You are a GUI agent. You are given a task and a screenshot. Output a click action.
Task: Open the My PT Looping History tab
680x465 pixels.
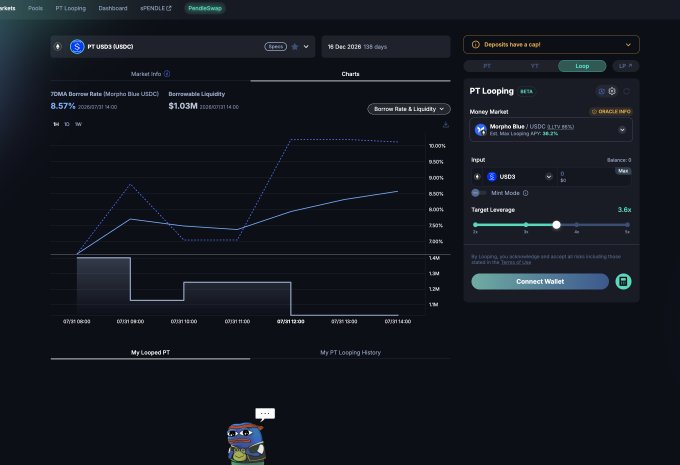[350, 352]
